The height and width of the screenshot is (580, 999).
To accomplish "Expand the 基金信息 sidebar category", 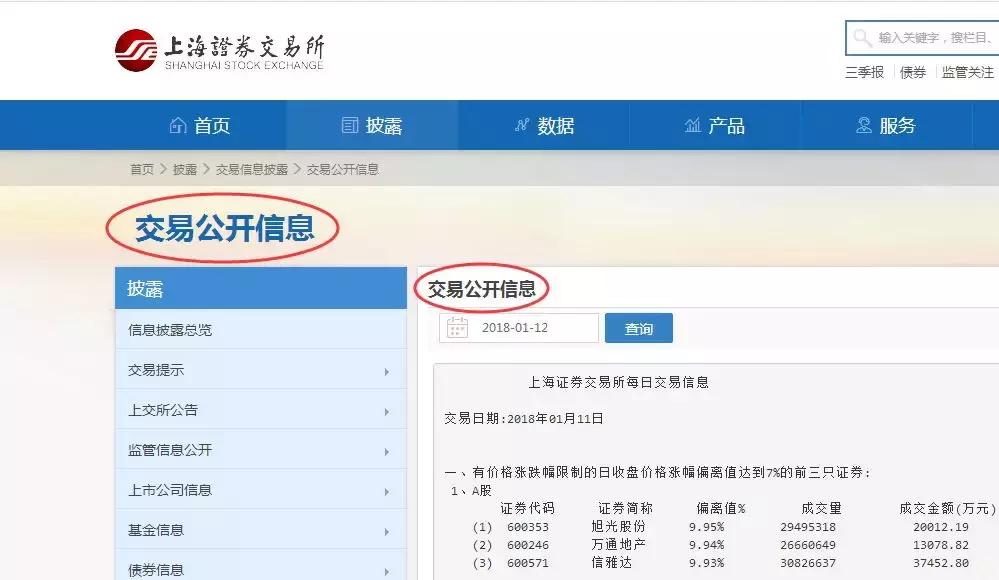I will pos(260,529).
